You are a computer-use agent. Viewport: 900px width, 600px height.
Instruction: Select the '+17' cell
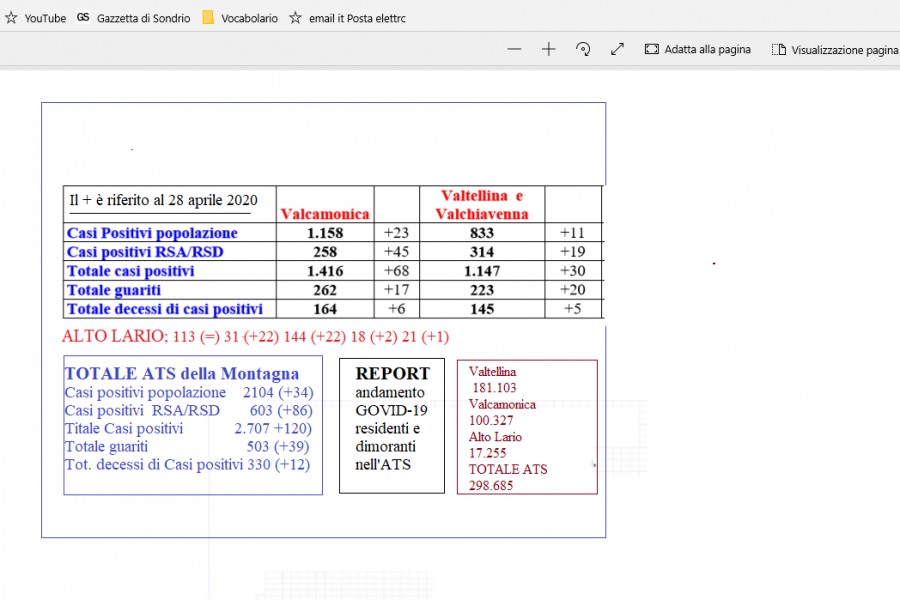pyautogui.click(x=397, y=290)
